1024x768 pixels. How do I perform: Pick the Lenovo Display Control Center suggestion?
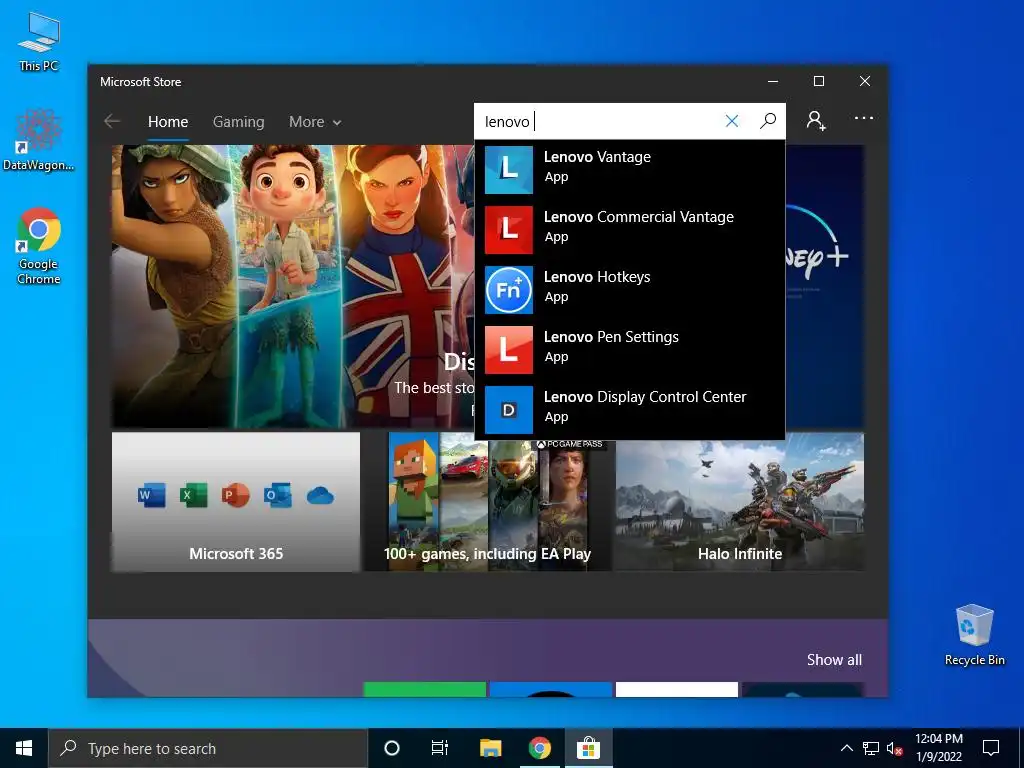630,410
